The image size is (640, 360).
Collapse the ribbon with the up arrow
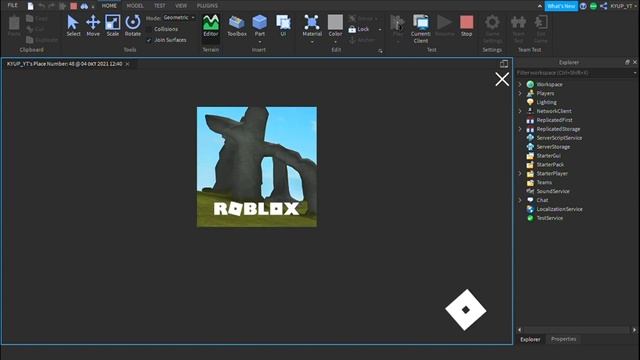click(540, 6)
